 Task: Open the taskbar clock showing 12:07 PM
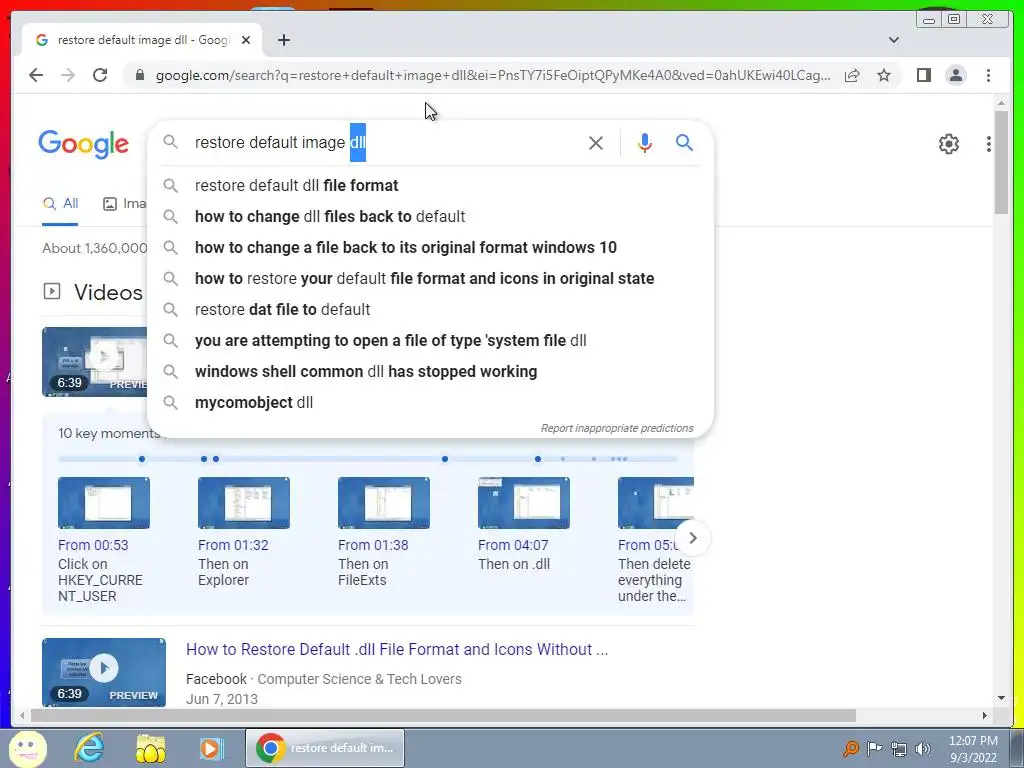click(x=973, y=749)
